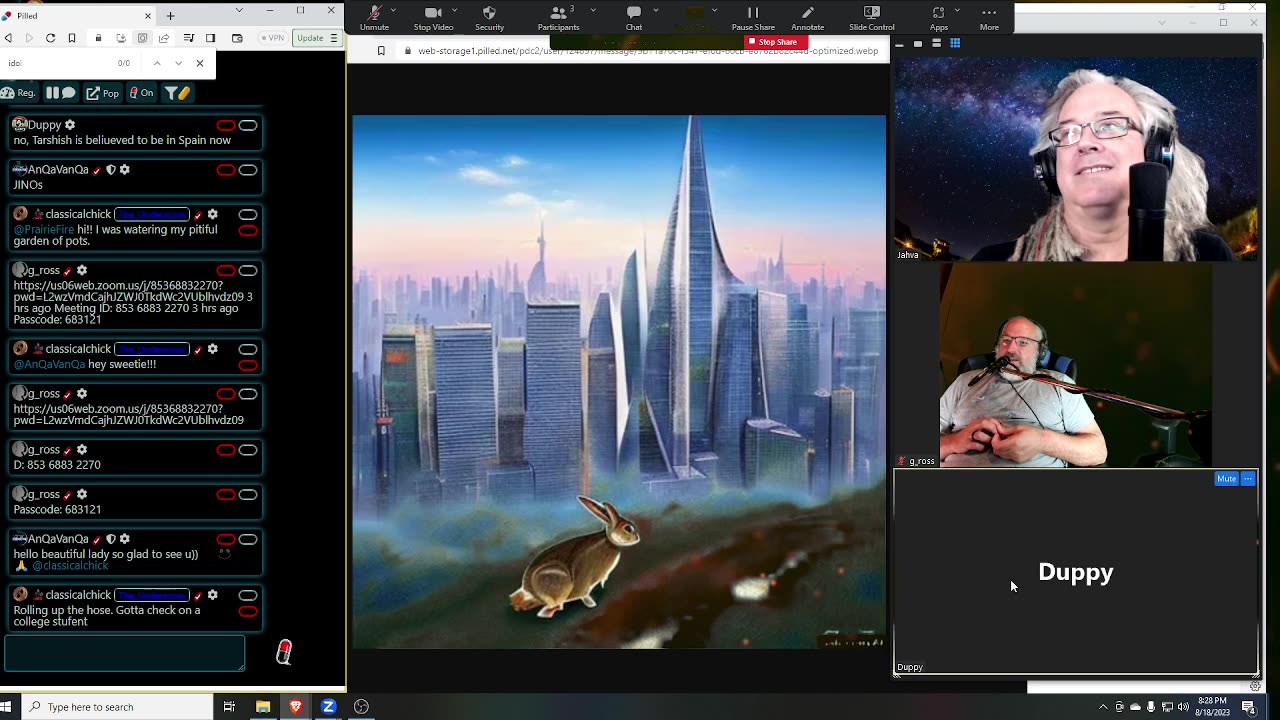Pop out the chat with Pop button

coord(102,93)
